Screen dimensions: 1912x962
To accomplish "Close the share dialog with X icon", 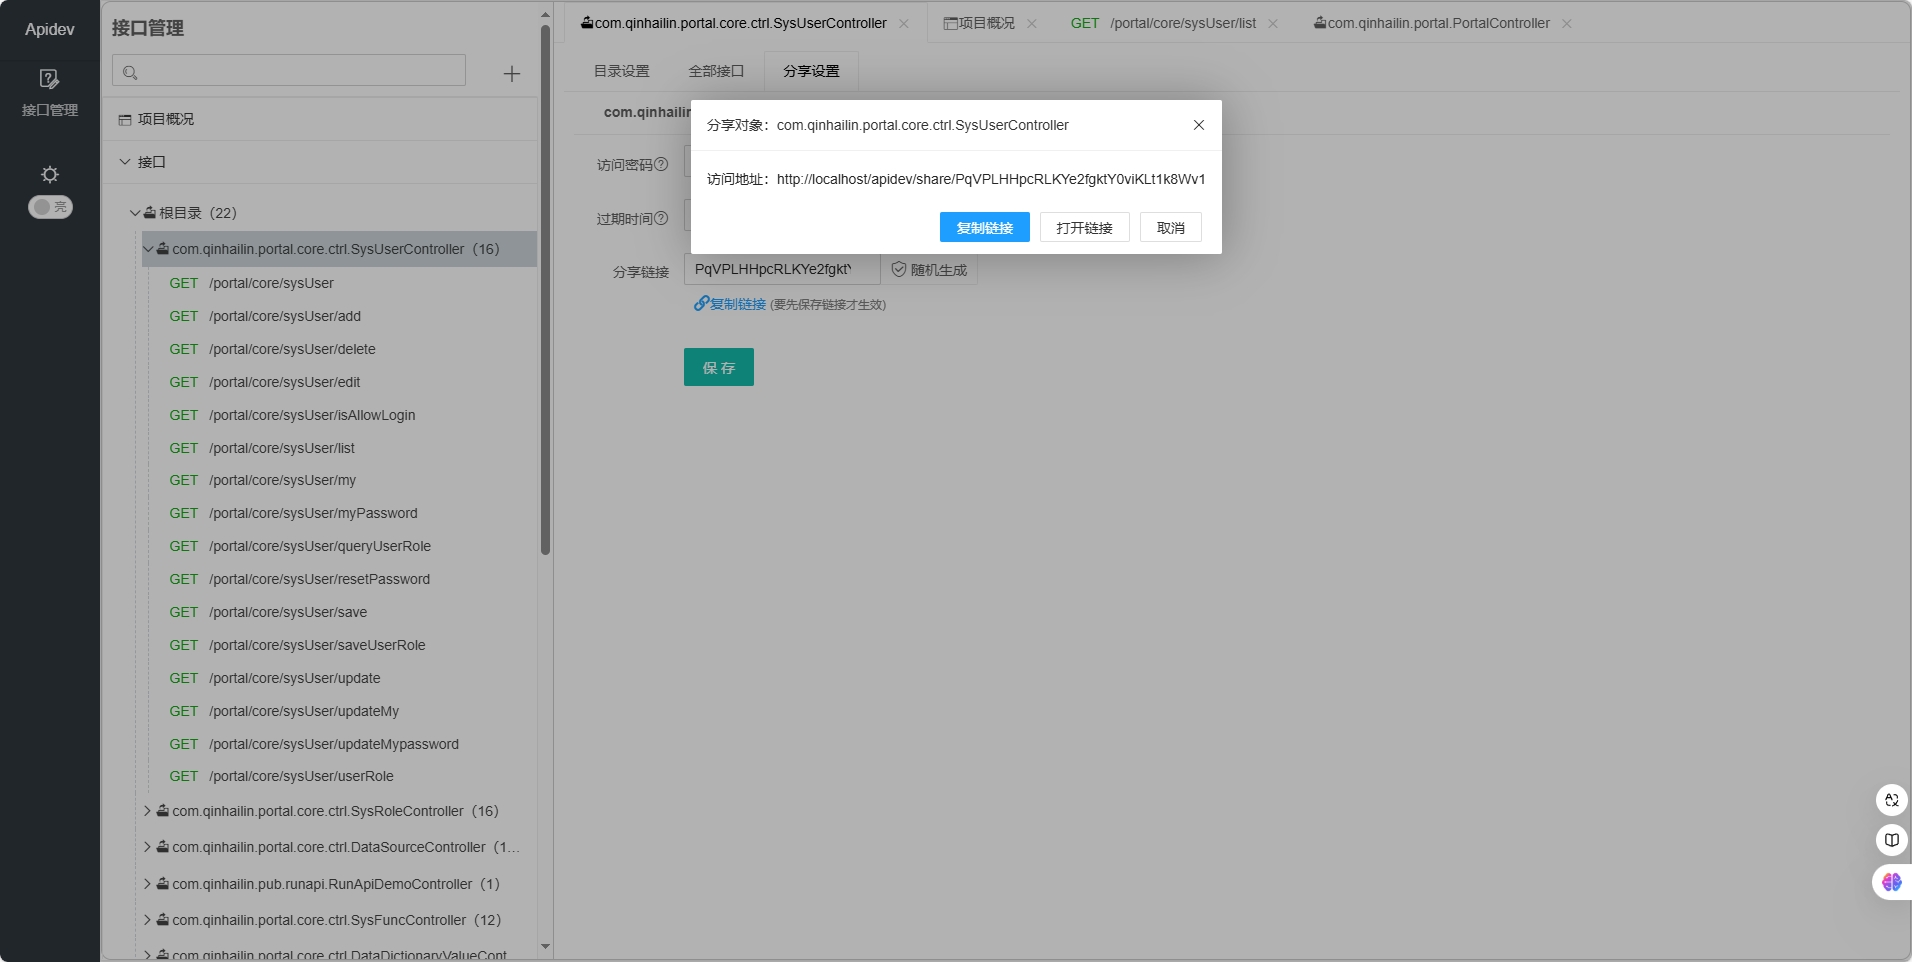I will point(1198,125).
